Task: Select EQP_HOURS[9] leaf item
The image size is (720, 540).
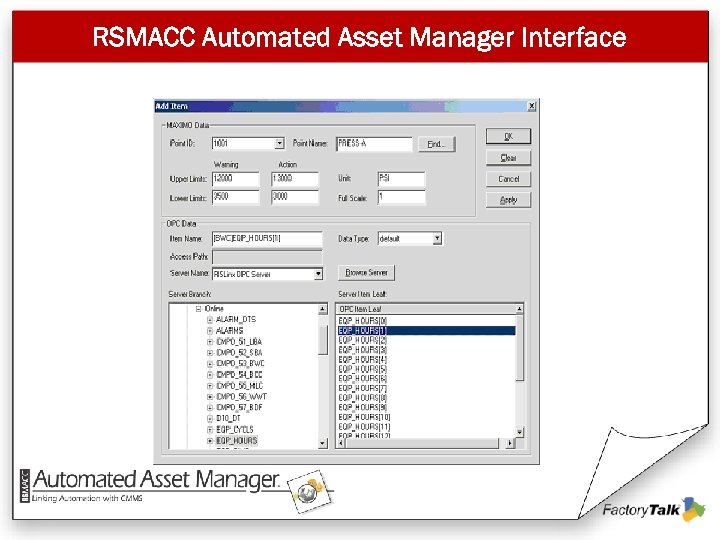Action: click(x=363, y=407)
